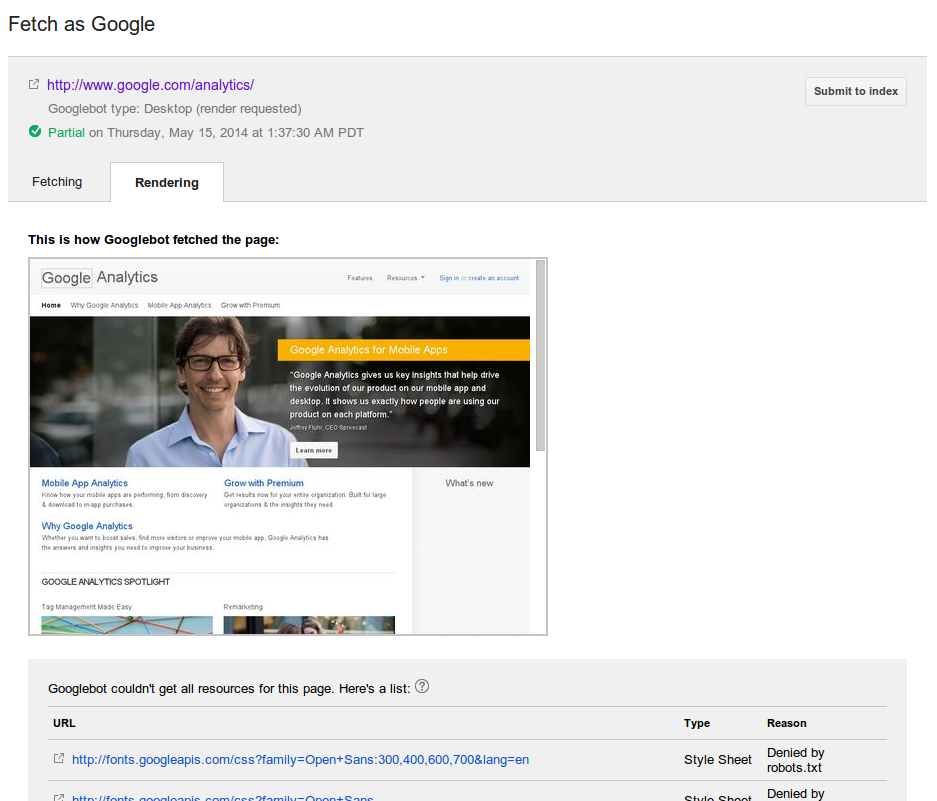The height and width of the screenshot is (801, 937).
Task: Click the Google logo in rendered preview
Action: 66,278
